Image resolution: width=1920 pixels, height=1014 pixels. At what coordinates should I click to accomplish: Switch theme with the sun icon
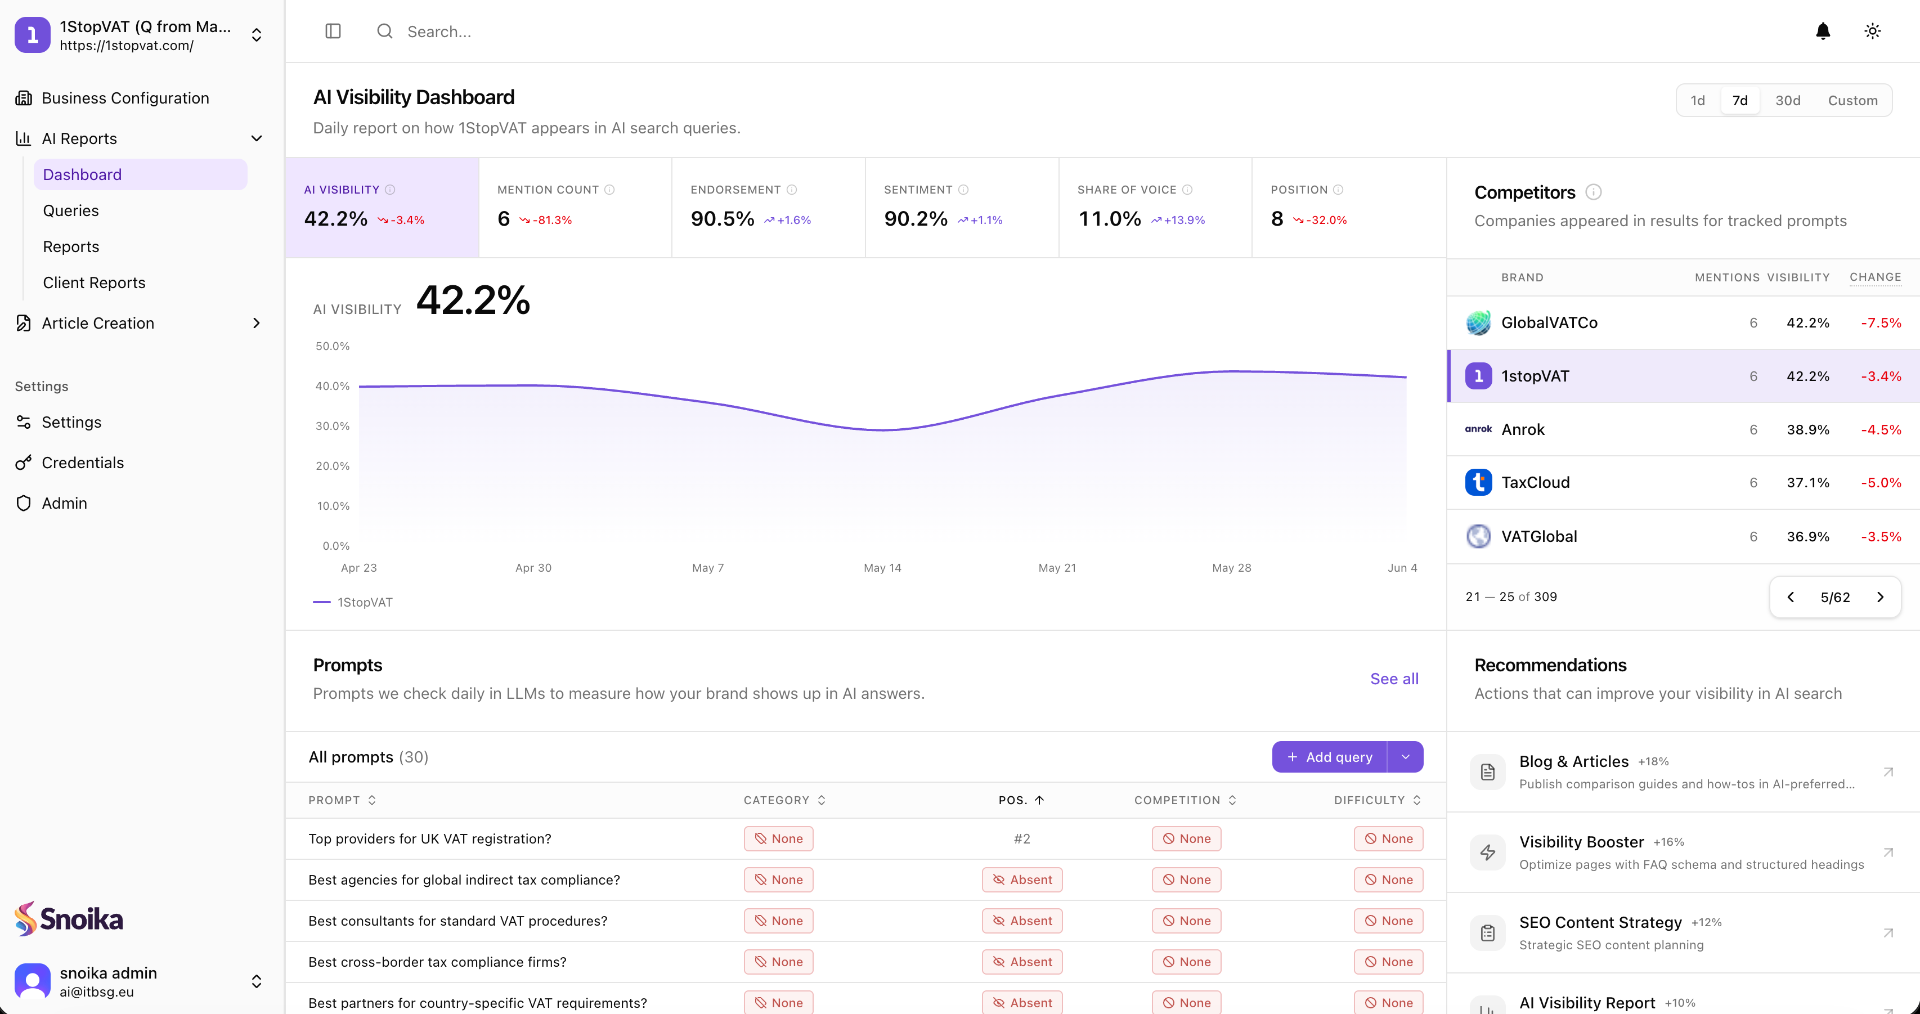point(1873,31)
